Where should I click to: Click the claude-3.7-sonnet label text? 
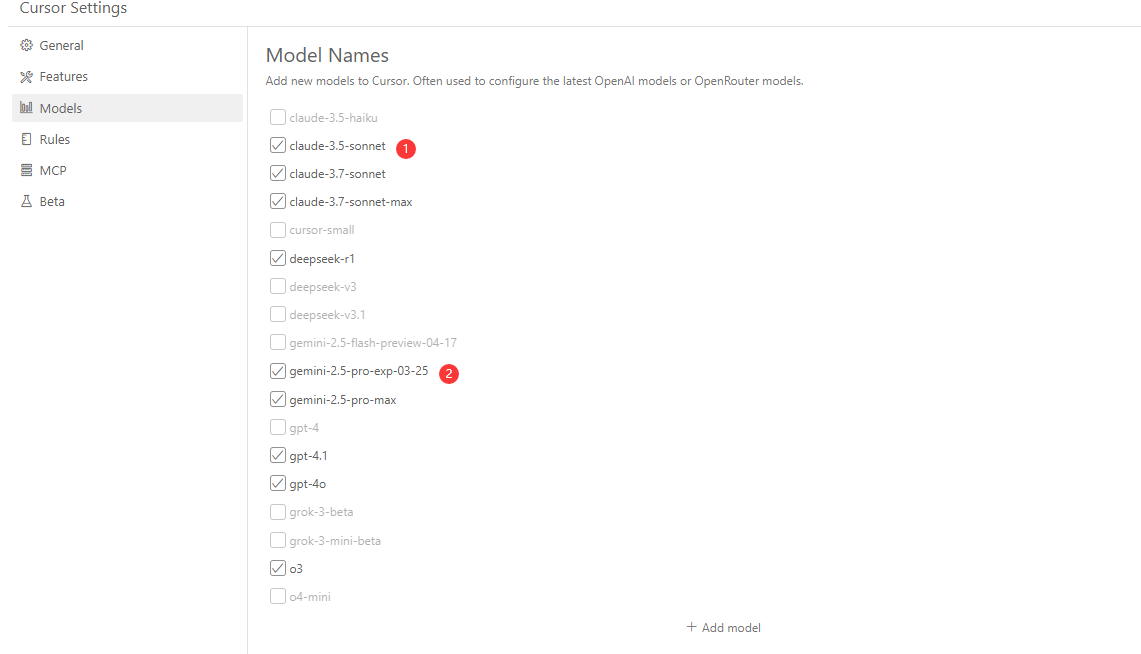(338, 173)
